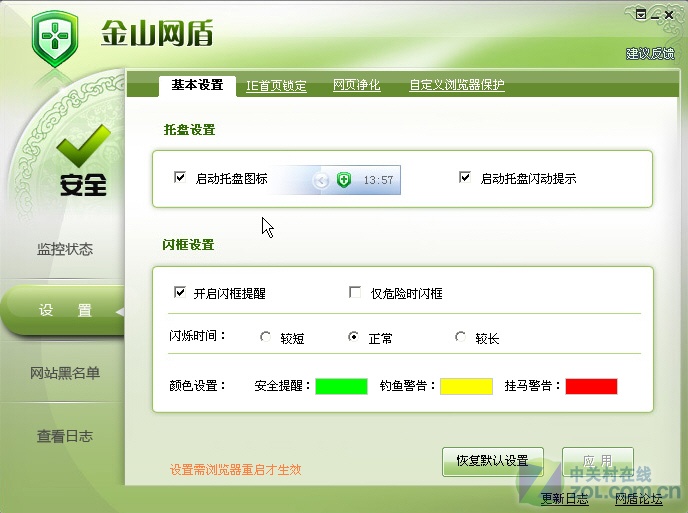Change the red 挂马警告 color swatch
Viewport: 688px width, 513px height.
point(591,386)
